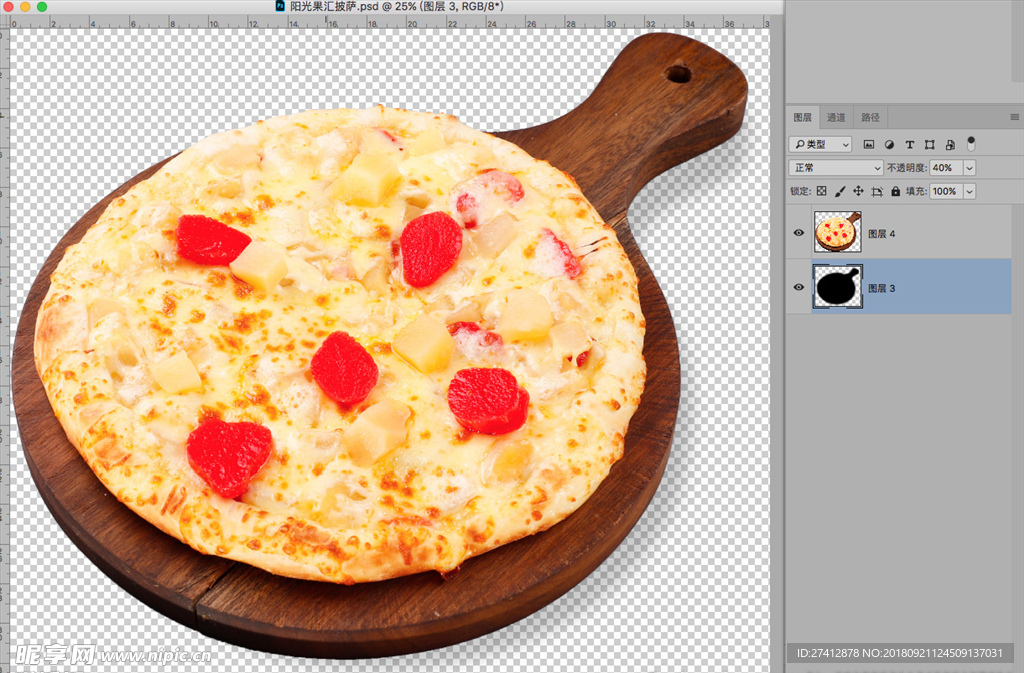
Task: Filter layers by smart object icon
Action: click(949, 145)
